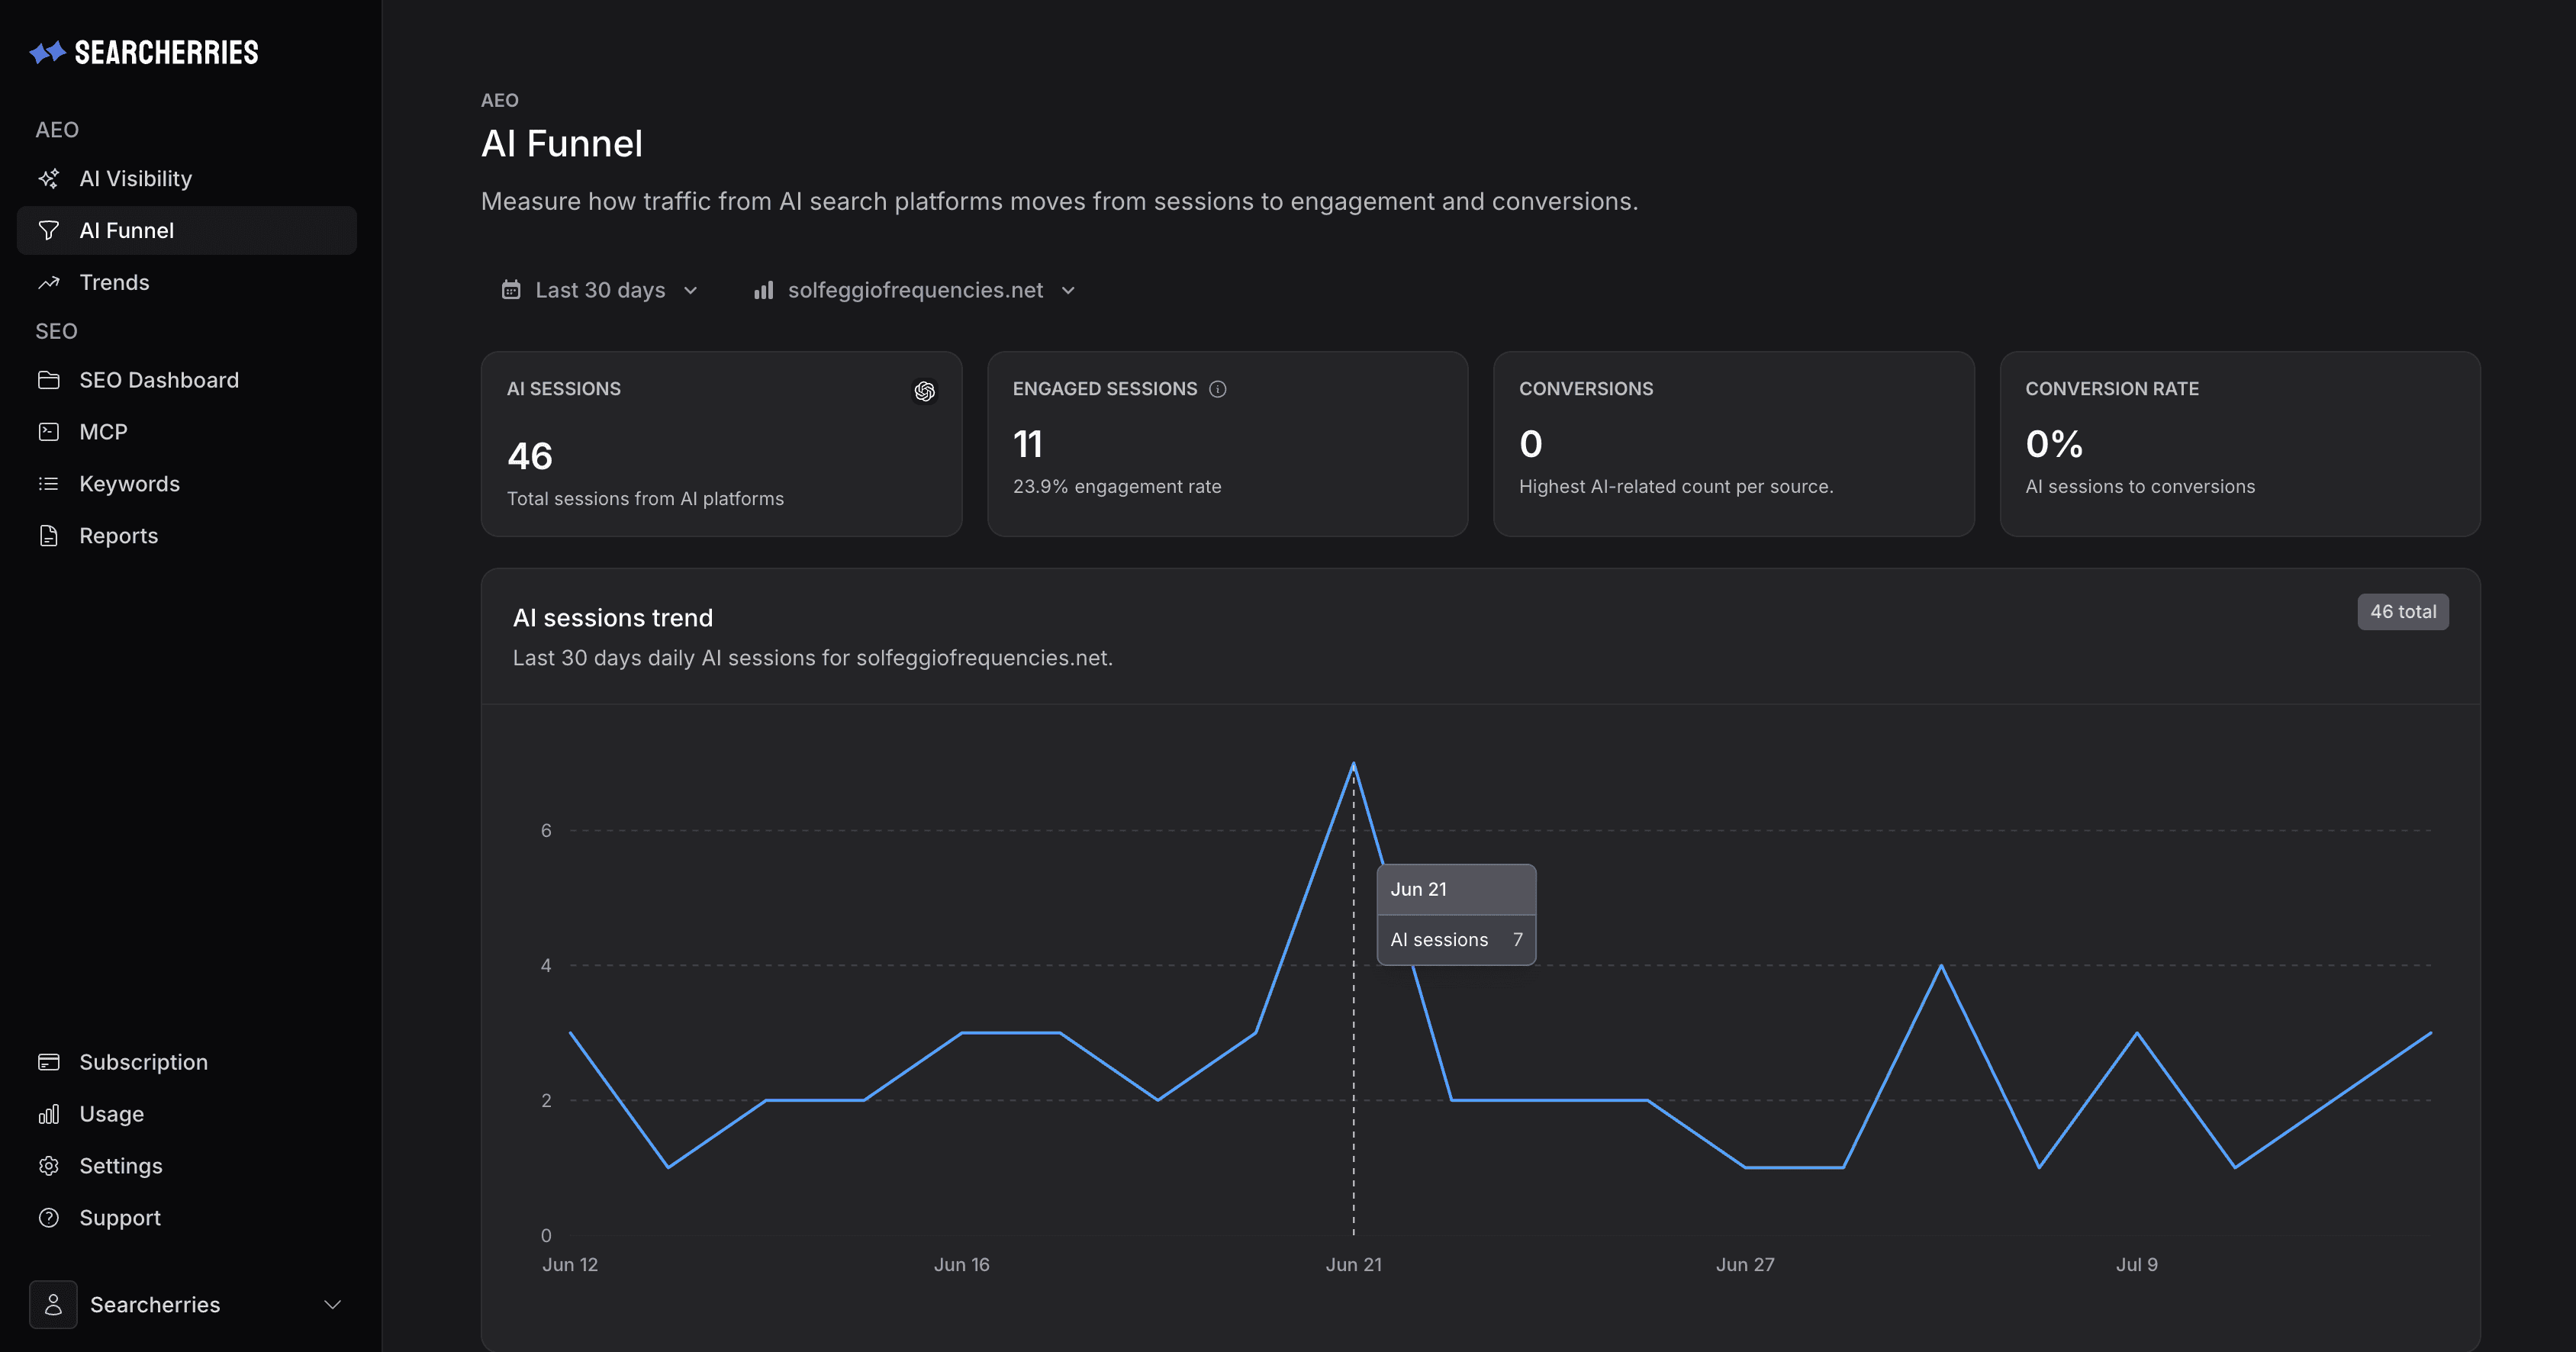Click the calendar icon beside Last 30 days
The image size is (2576, 1352).
click(511, 290)
